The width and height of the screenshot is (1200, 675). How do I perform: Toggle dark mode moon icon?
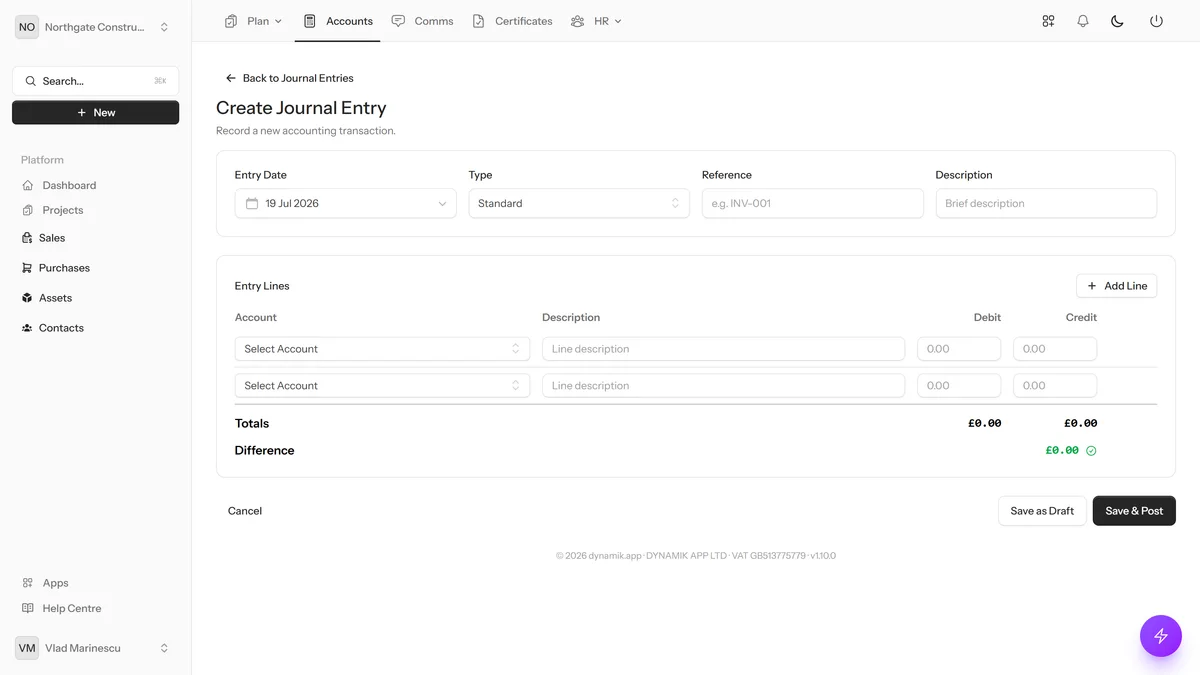coord(1118,21)
